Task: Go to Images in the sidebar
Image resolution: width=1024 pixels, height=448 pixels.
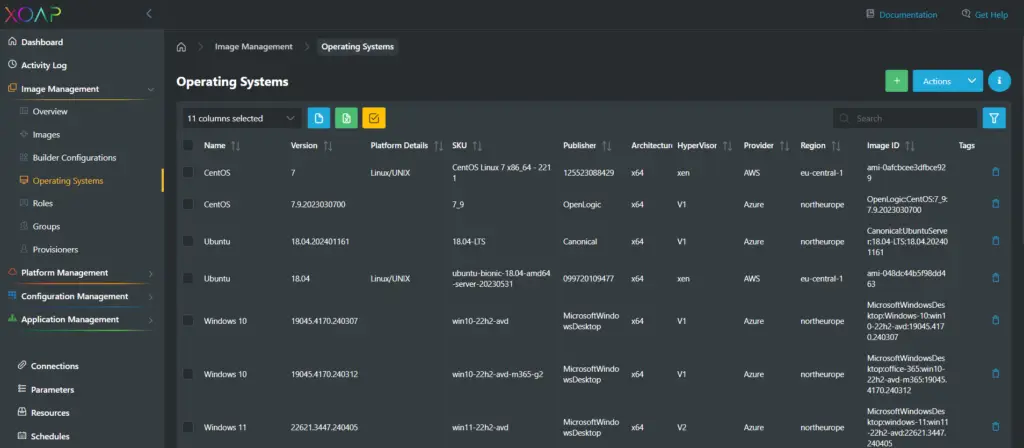Action: pyautogui.click(x=46, y=135)
